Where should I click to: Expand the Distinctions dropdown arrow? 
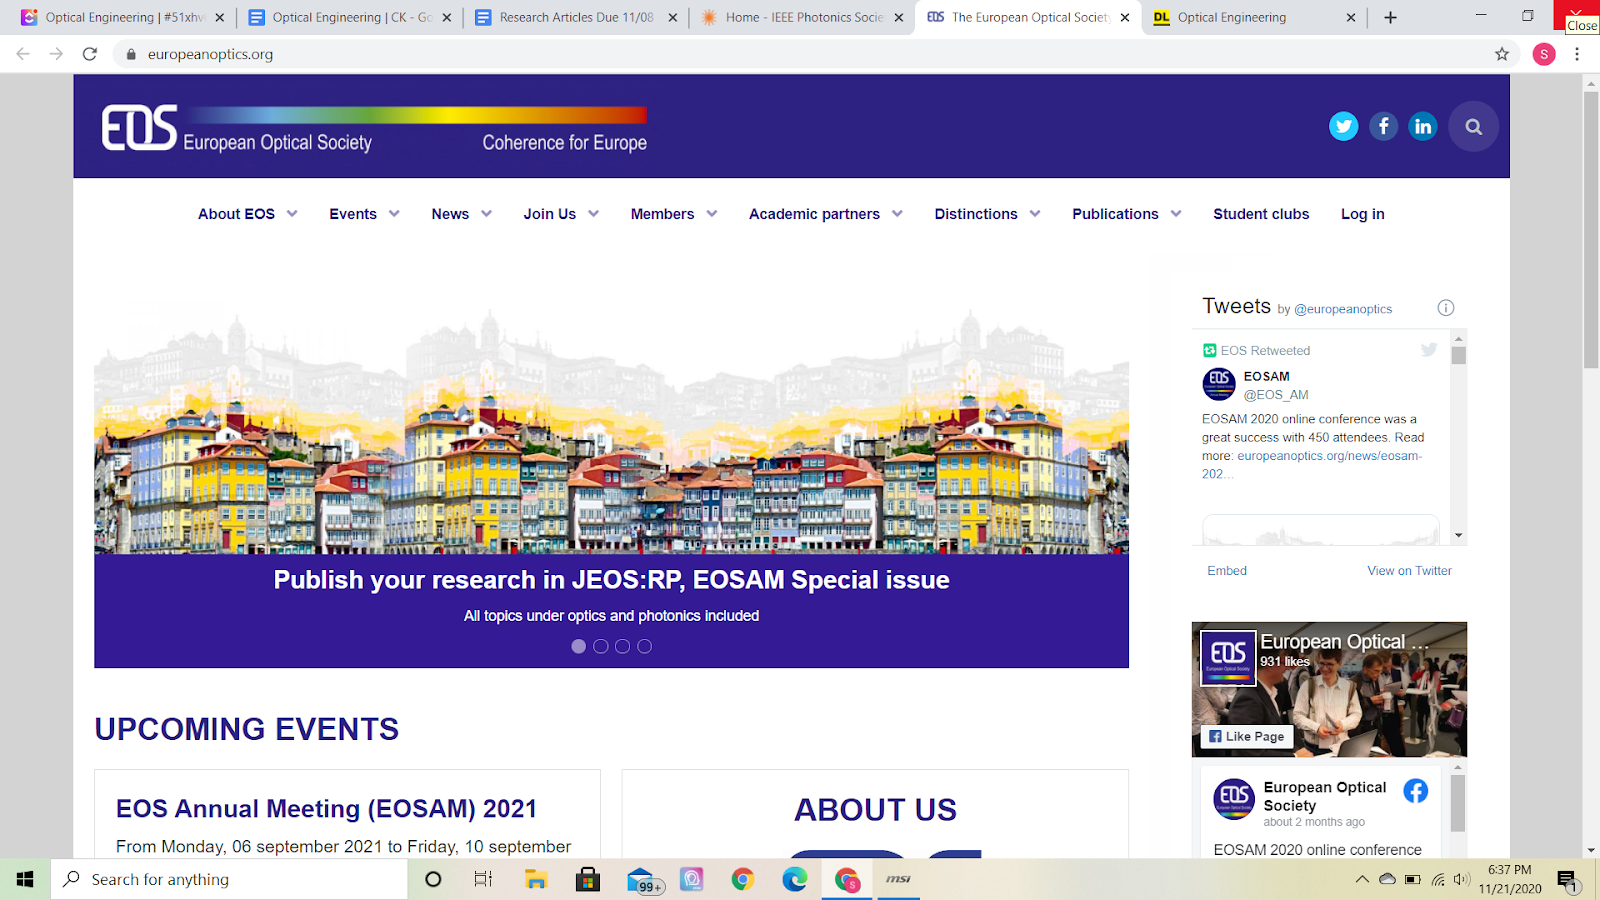1034,214
